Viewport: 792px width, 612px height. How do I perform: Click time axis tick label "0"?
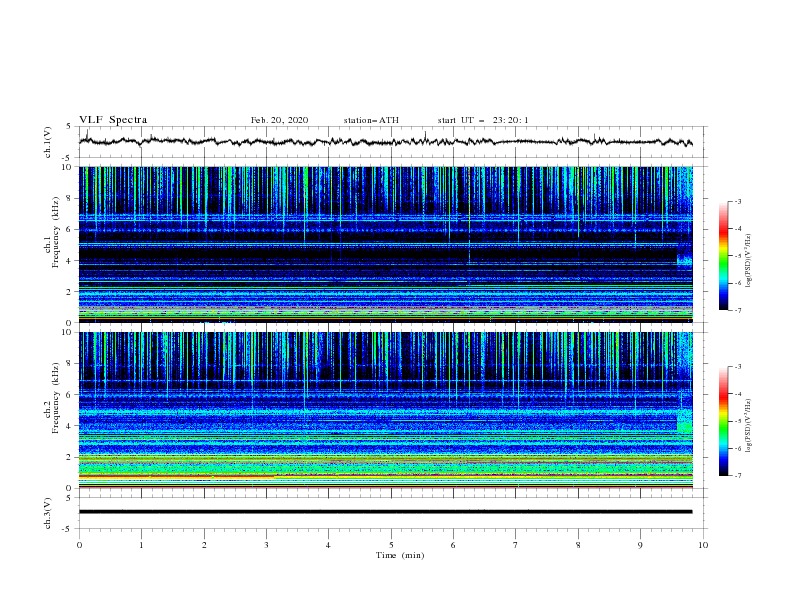pos(79,545)
